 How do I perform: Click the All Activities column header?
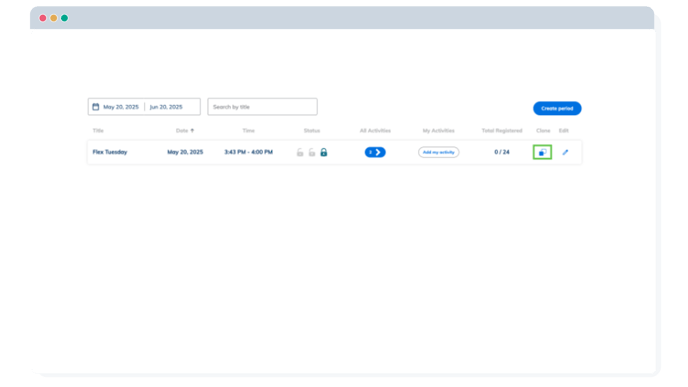pos(375,131)
